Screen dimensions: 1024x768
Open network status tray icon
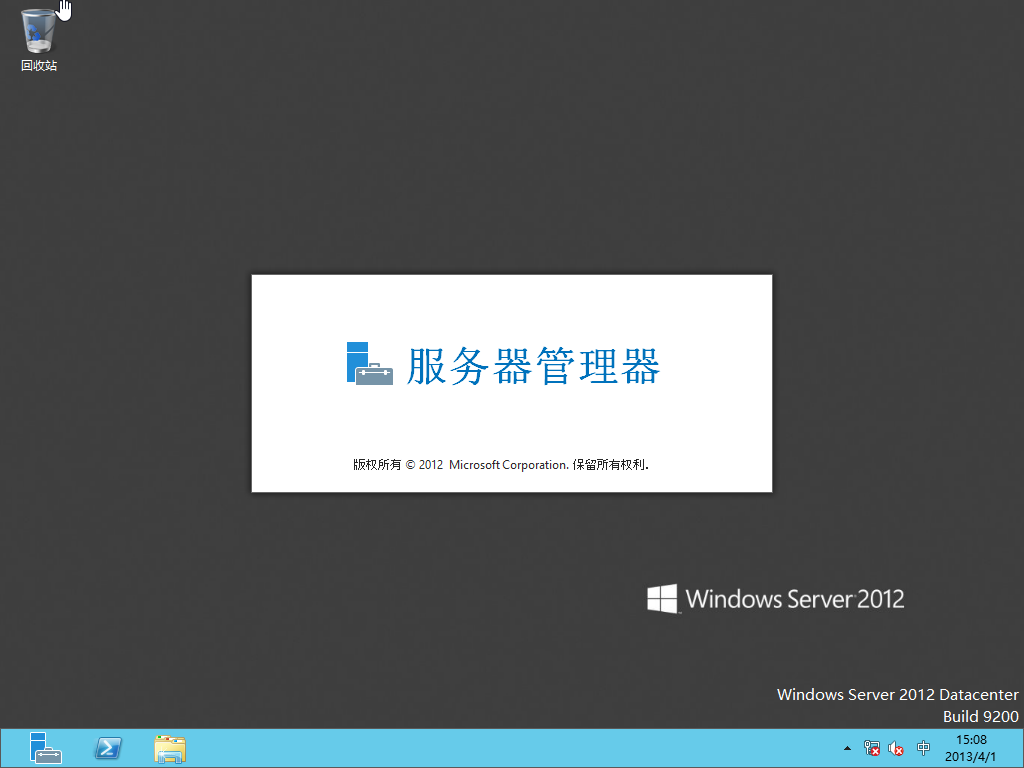(871, 748)
